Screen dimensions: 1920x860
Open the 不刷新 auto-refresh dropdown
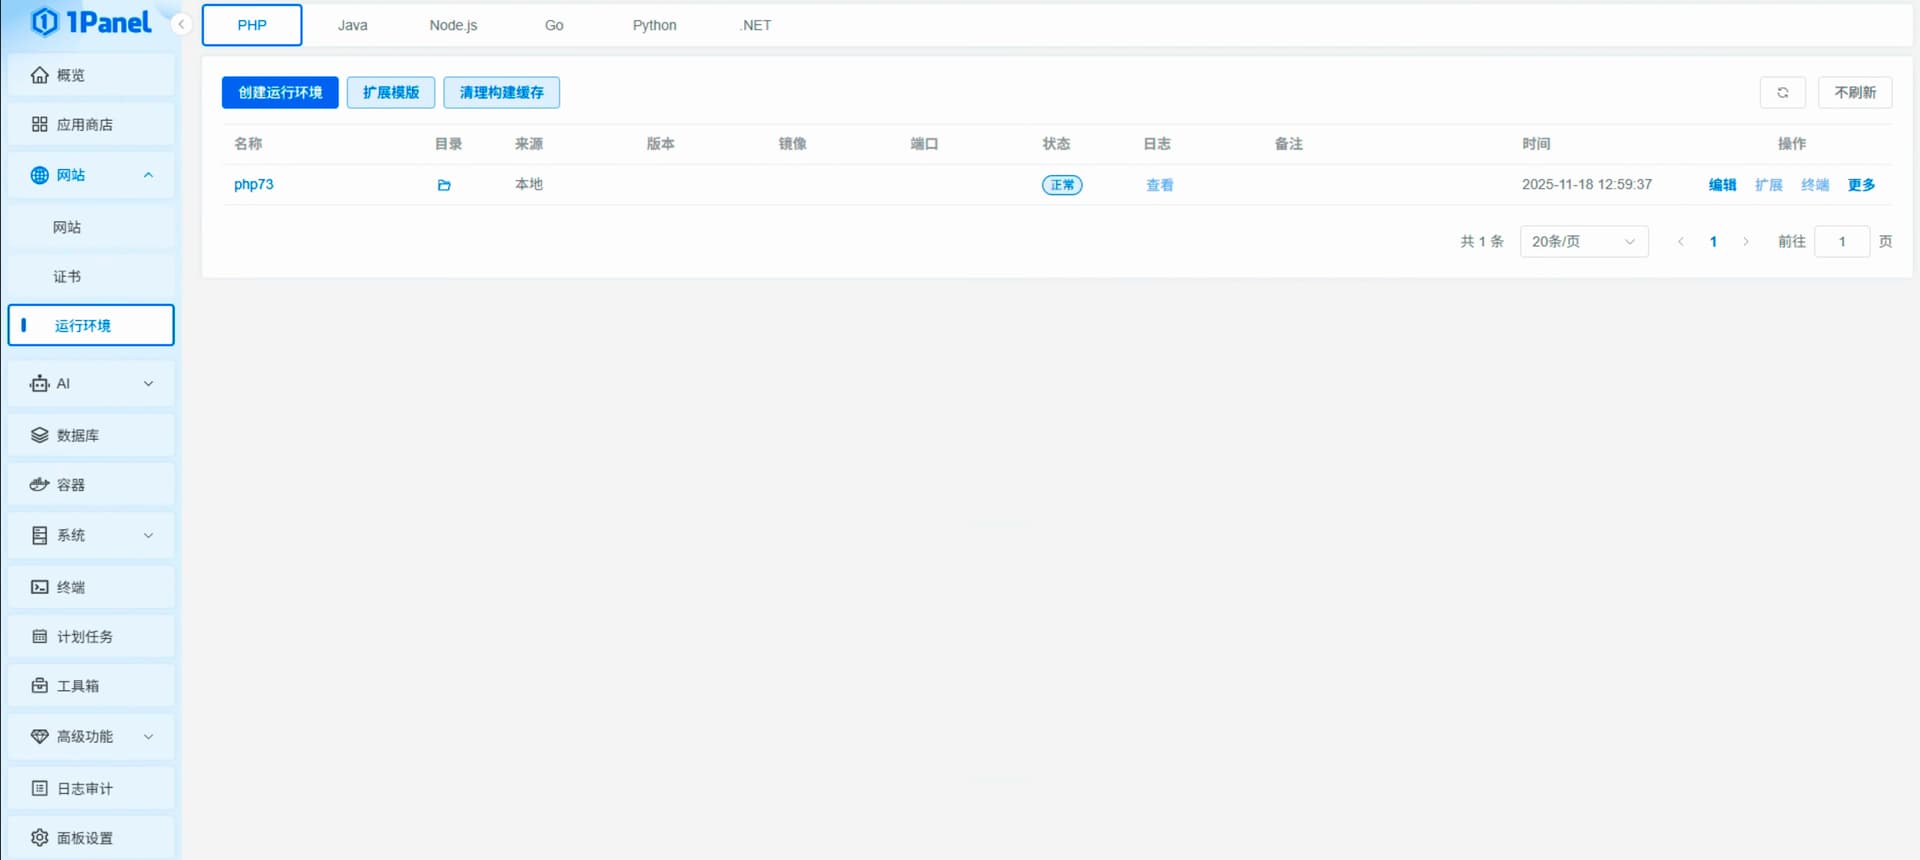(1854, 93)
